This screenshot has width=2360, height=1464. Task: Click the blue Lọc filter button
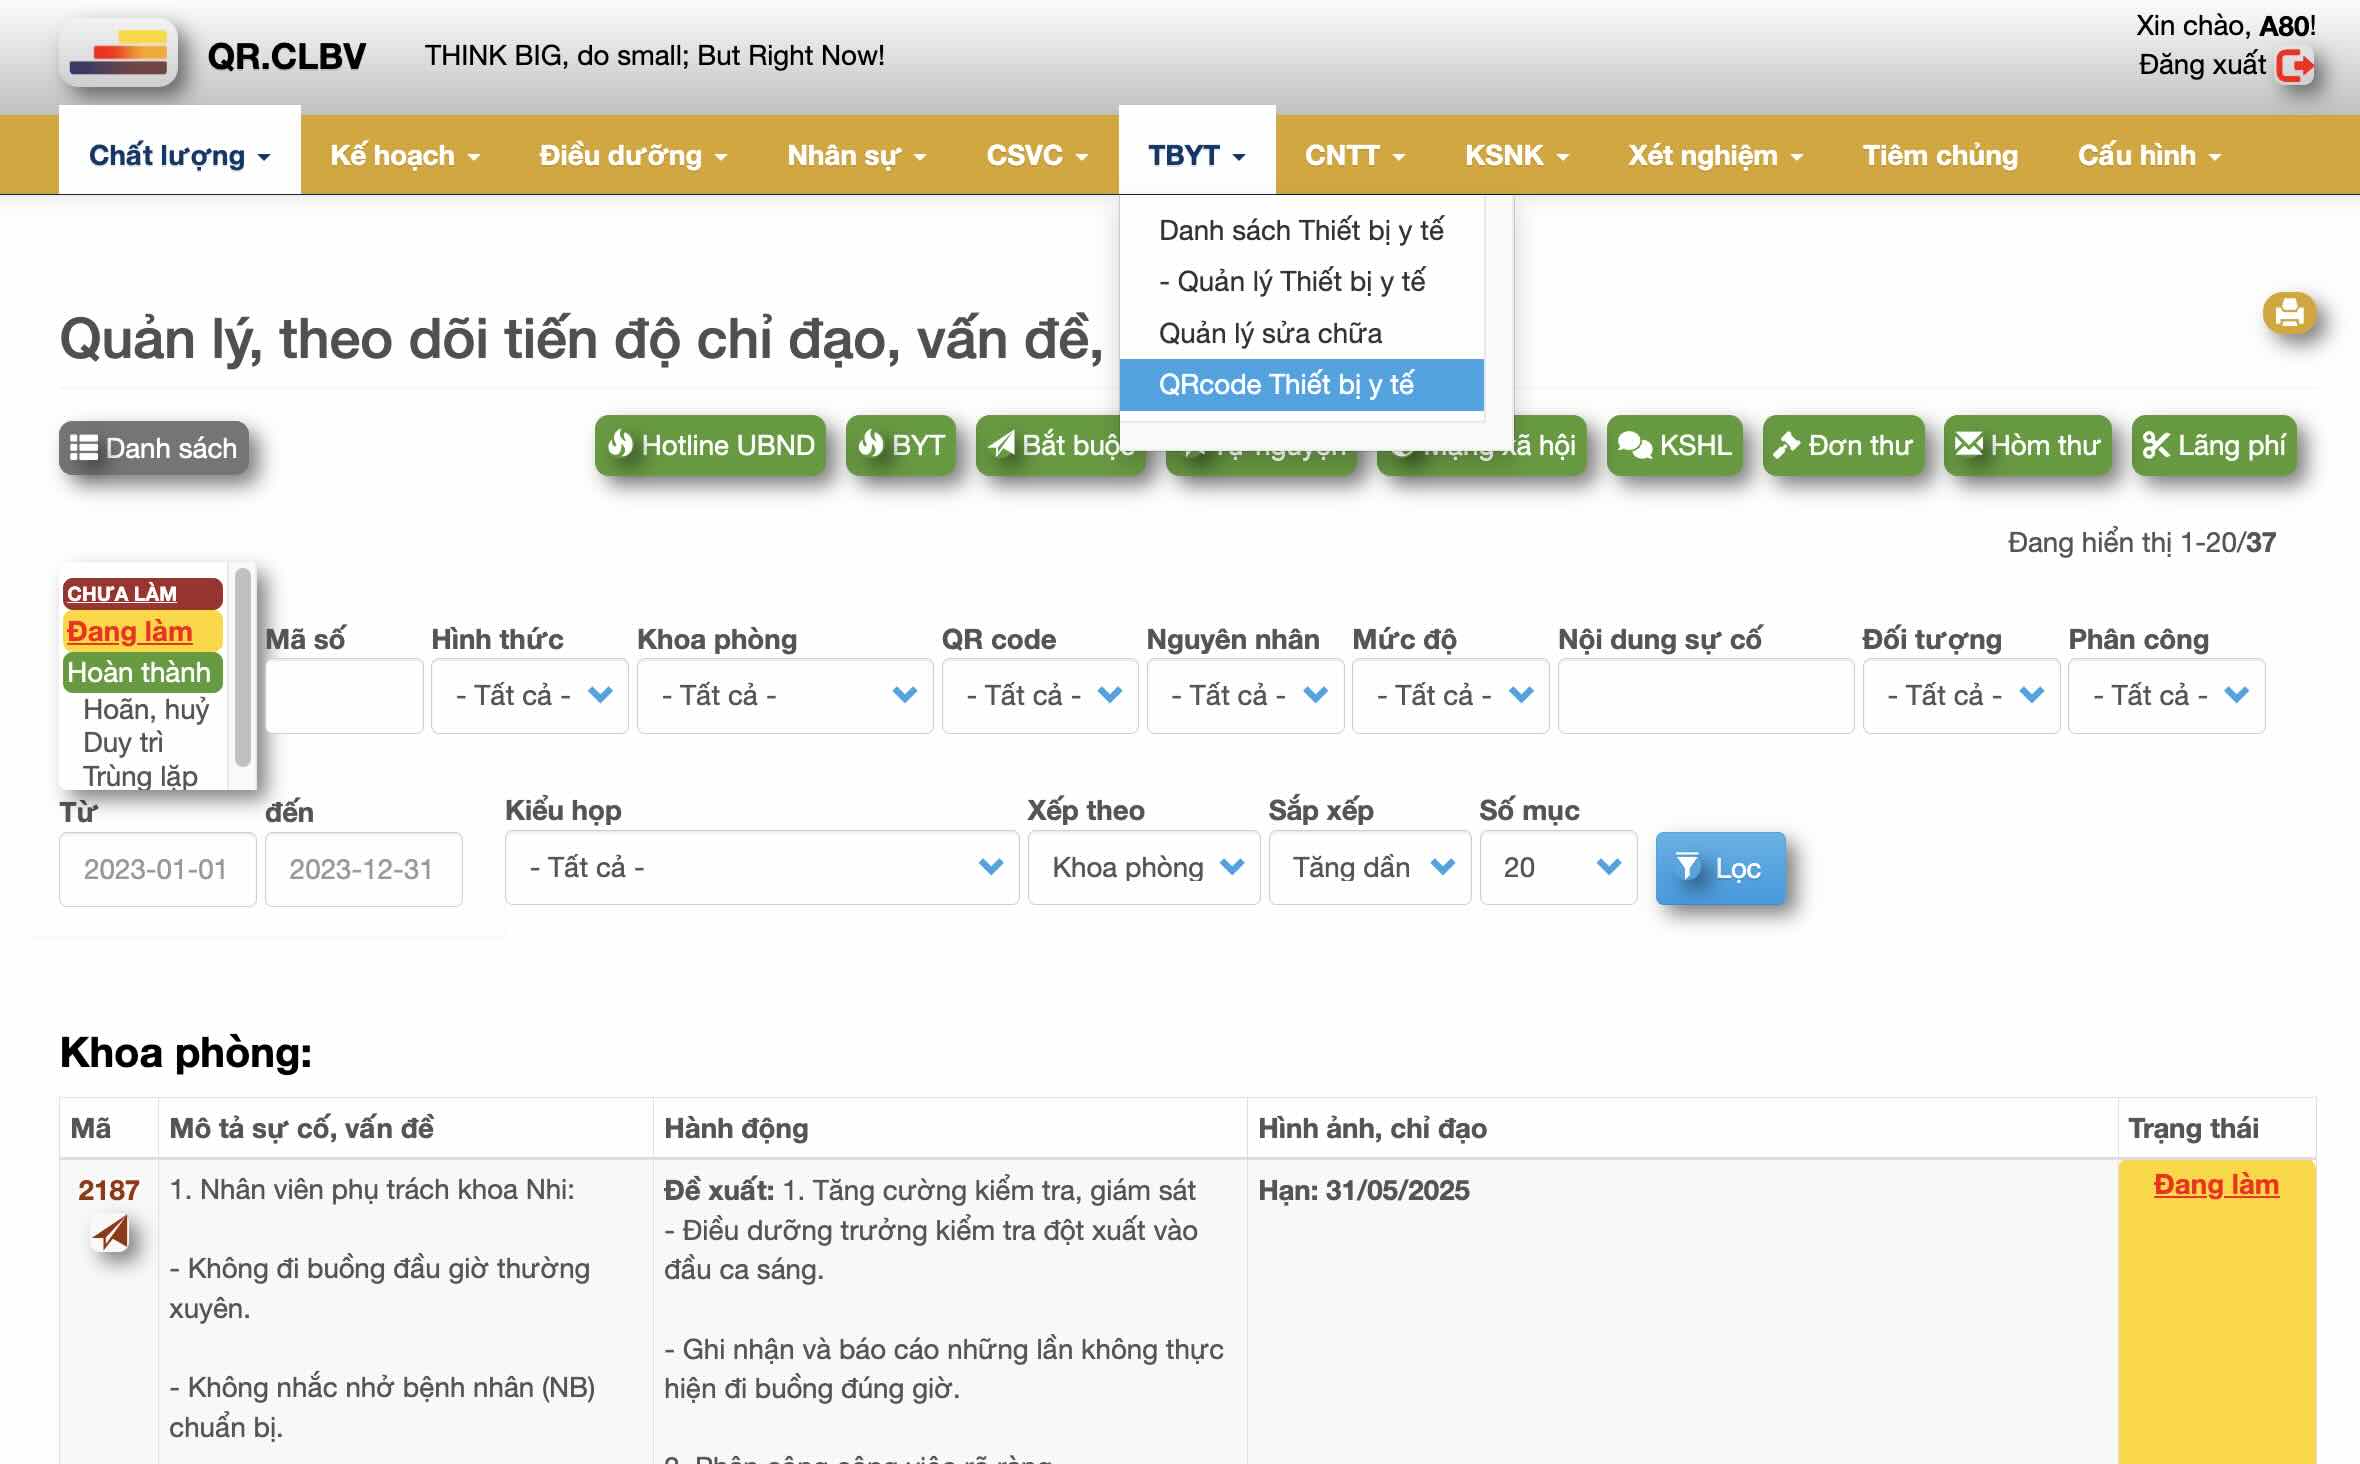tap(1720, 868)
